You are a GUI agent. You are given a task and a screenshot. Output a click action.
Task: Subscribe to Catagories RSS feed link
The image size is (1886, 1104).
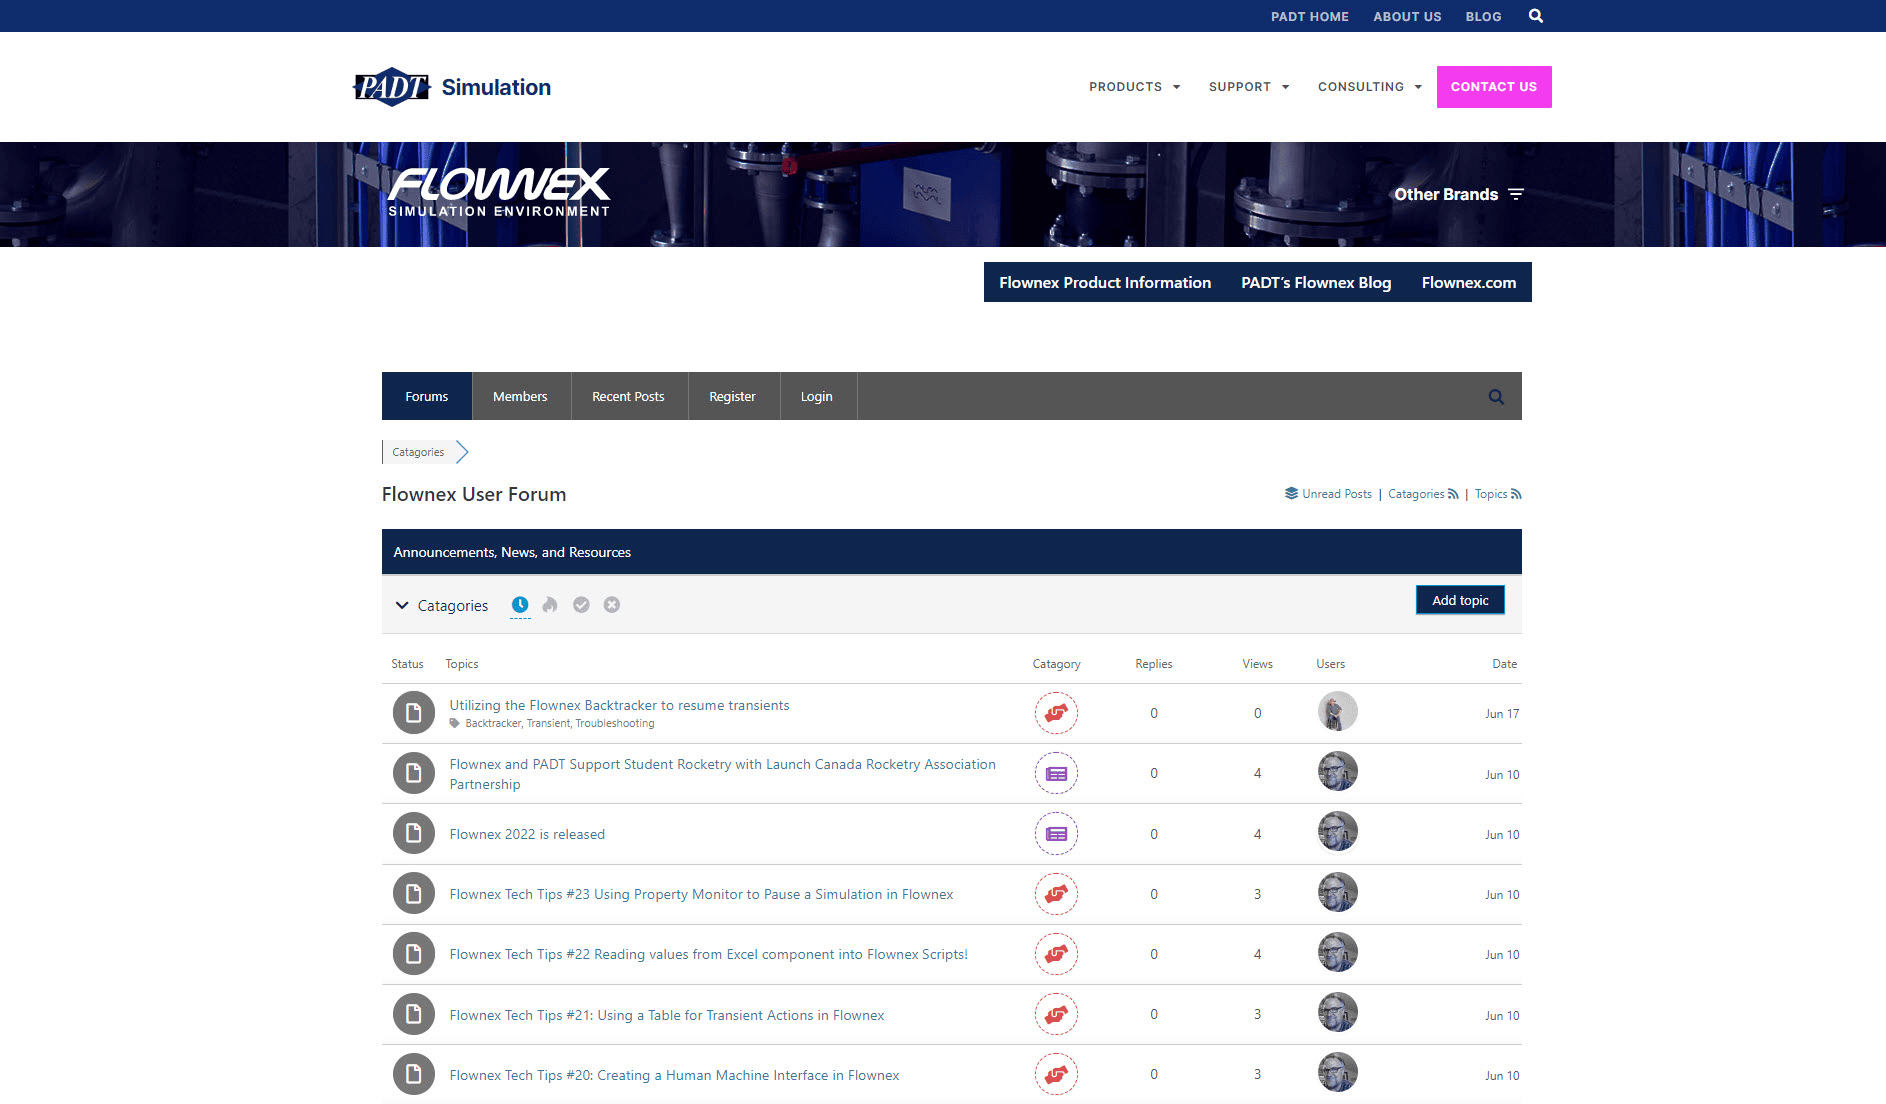click(x=1423, y=494)
